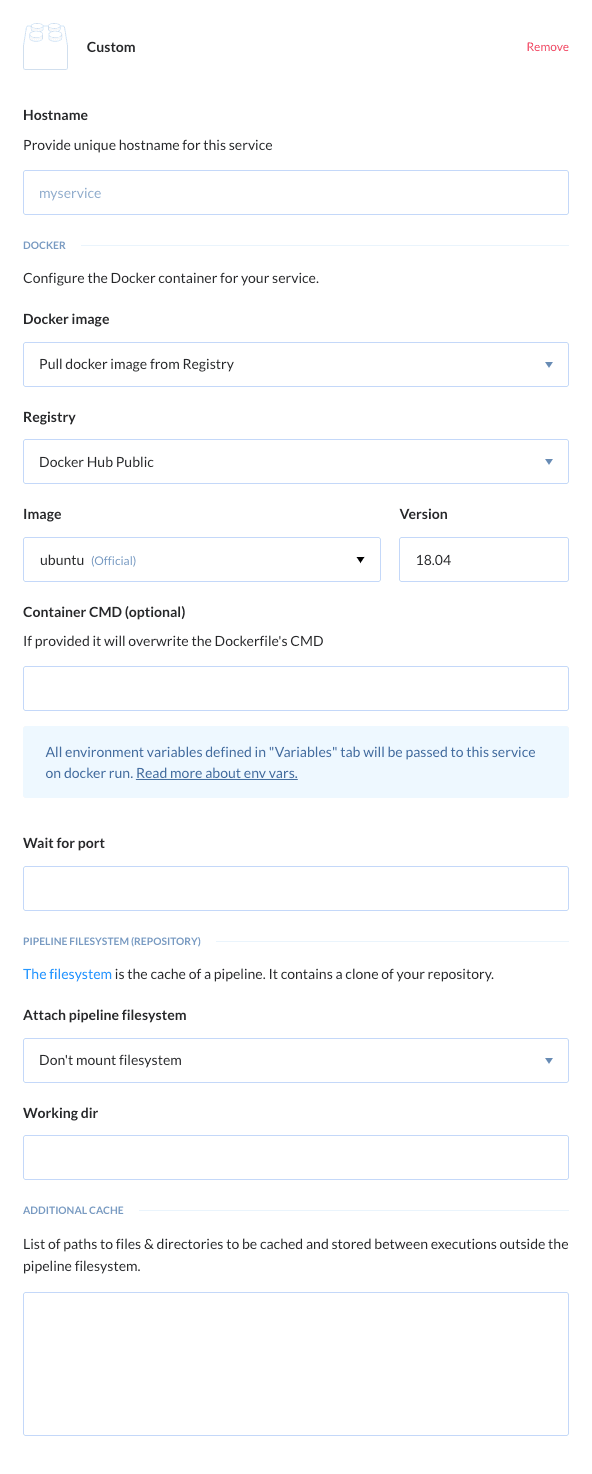Remove the Custom service
Screen dimensions: 592x1474
pyautogui.click(x=547, y=46)
